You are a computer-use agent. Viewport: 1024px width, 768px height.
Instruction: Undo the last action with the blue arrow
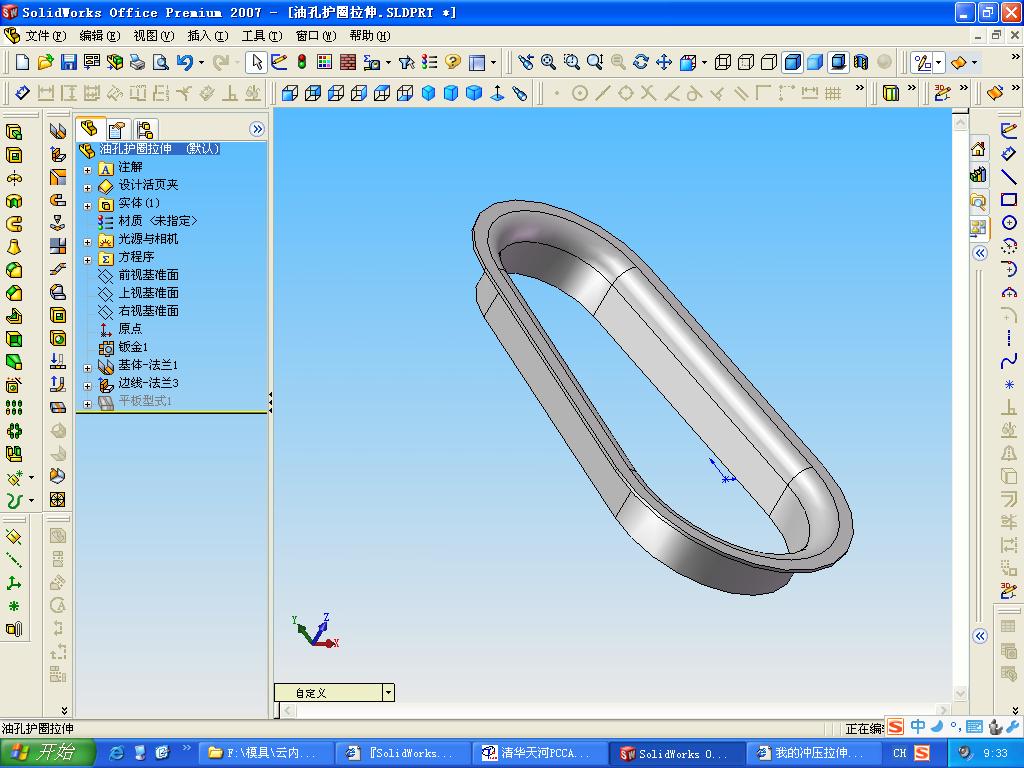(185, 62)
